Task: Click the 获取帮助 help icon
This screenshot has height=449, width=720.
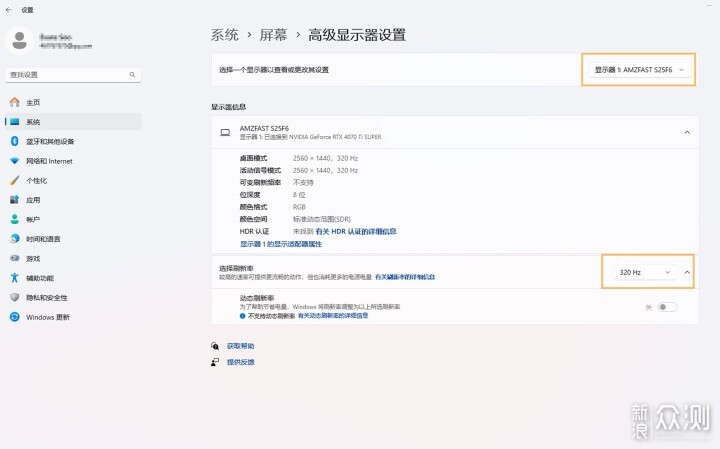Action: (215, 346)
